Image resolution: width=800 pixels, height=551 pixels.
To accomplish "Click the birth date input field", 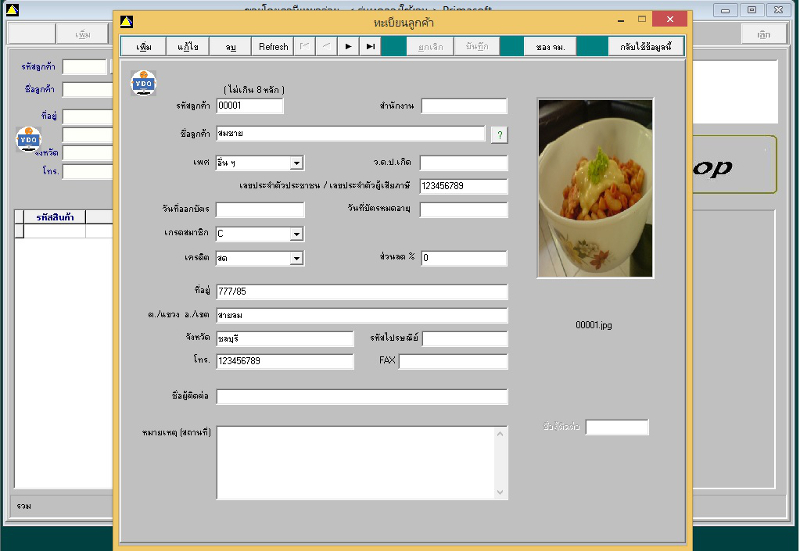I will pos(464,163).
